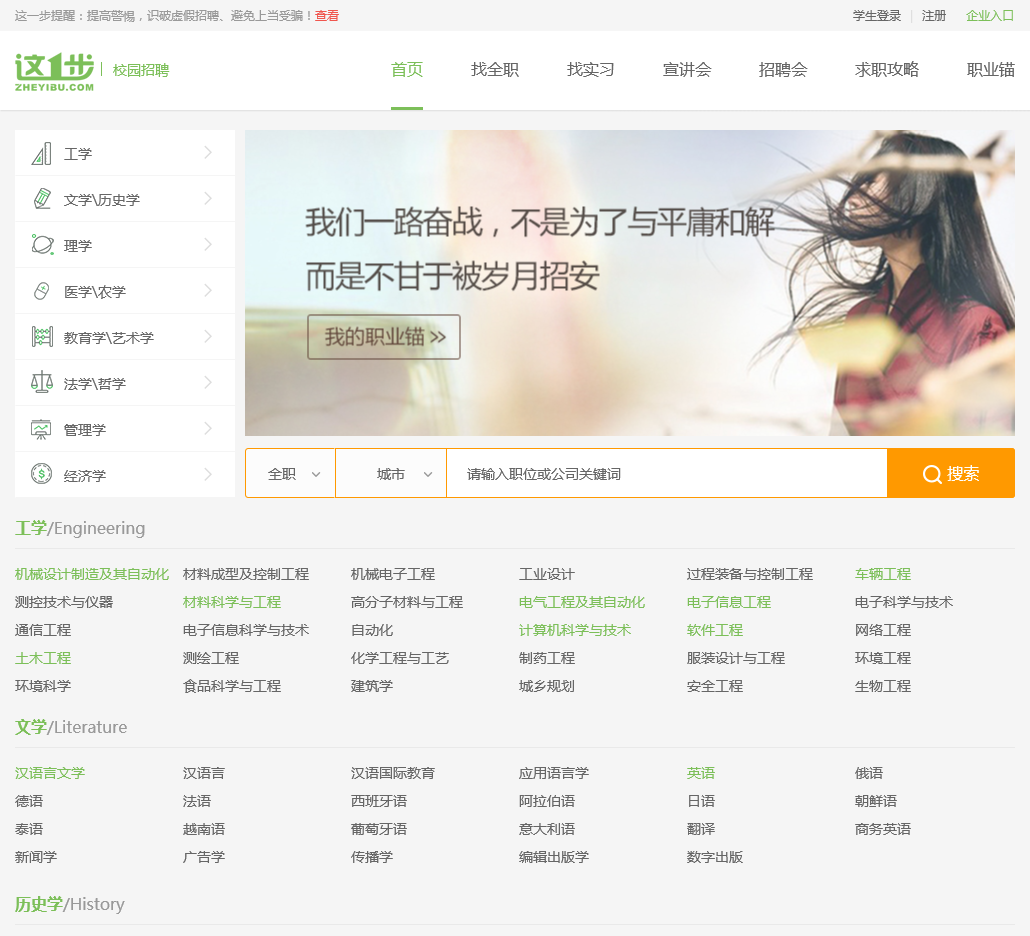Expand the 医学\农学 category arrow

pos(208,290)
